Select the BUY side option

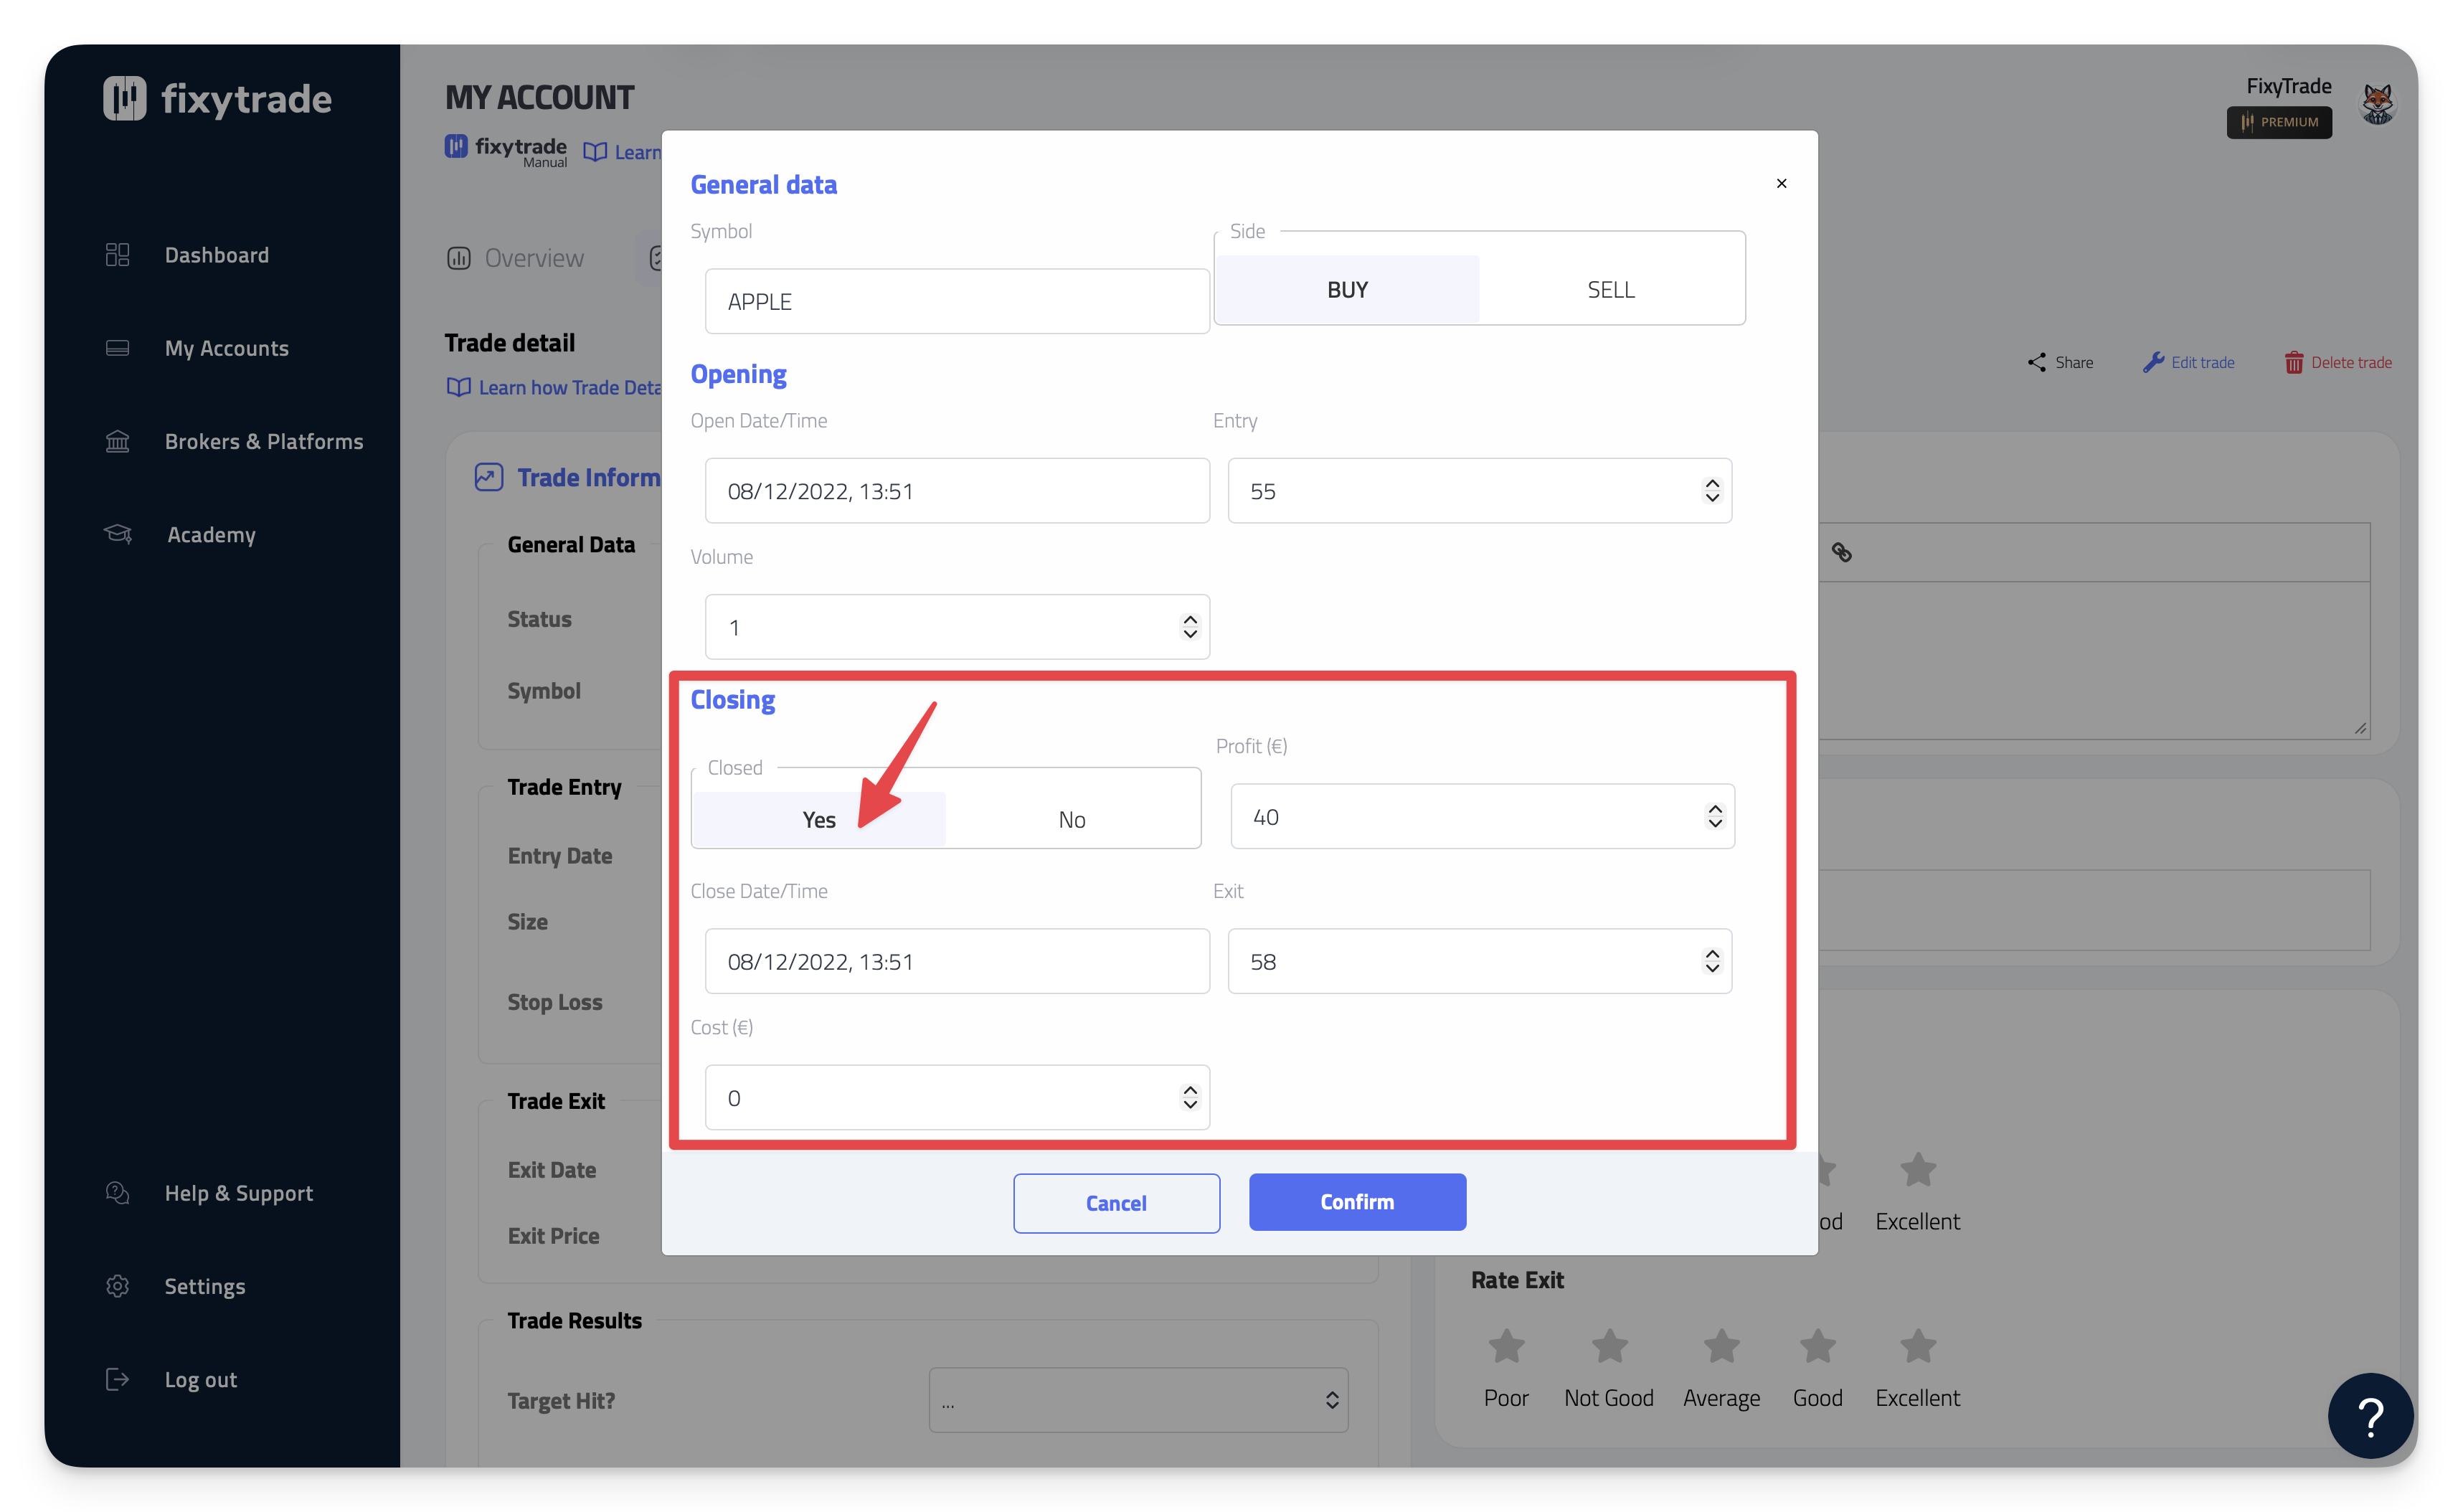click(1346, 290)
